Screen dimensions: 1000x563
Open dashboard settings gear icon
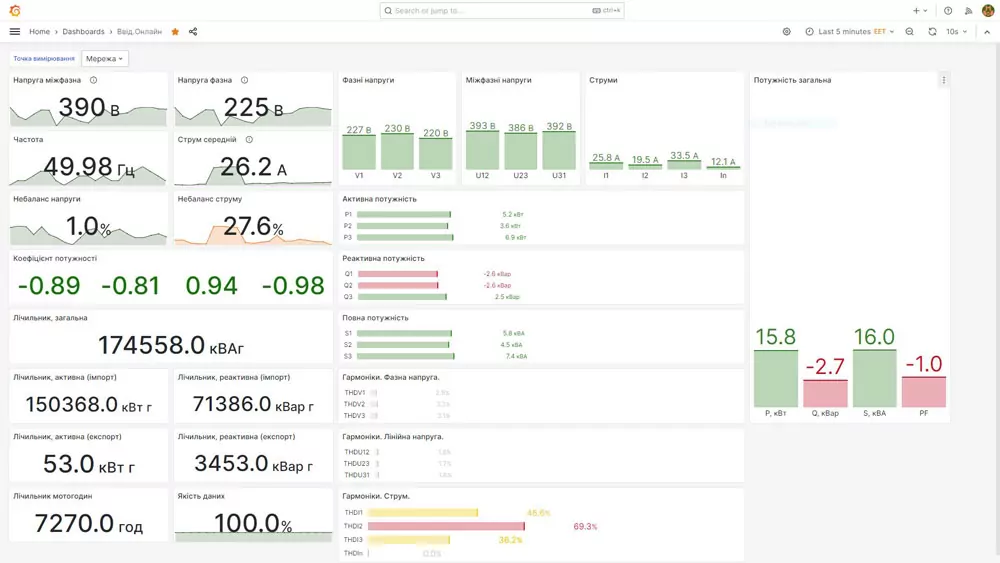tap(786, 31)
